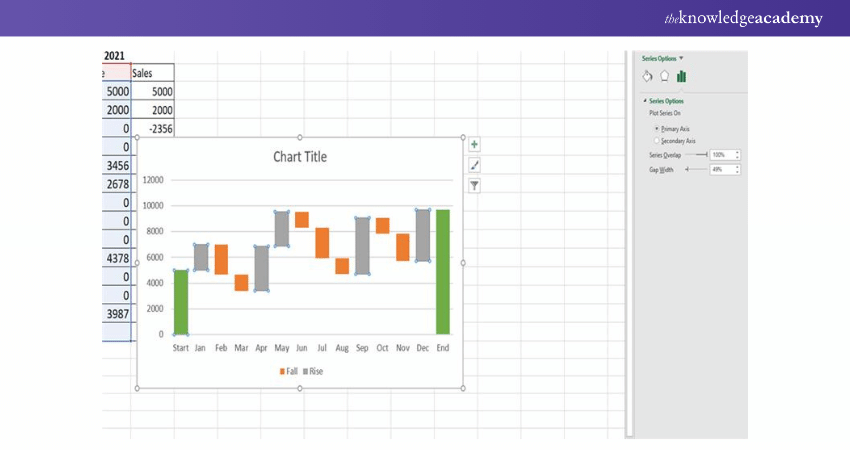This screenshot has height=450, width=850.
Task: Click the gray Rise legend marker
Action: pos(306,371)
